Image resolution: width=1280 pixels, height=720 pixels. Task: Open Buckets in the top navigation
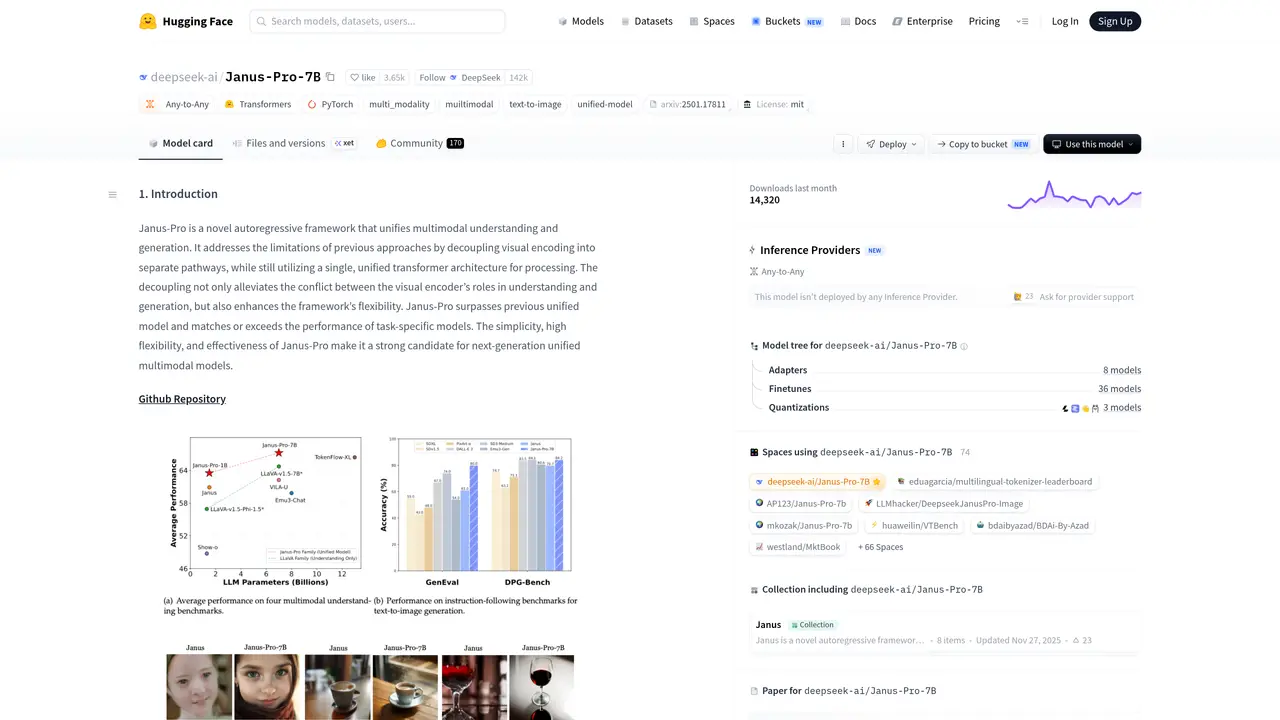pyautogui.click(x=787, y=21)
